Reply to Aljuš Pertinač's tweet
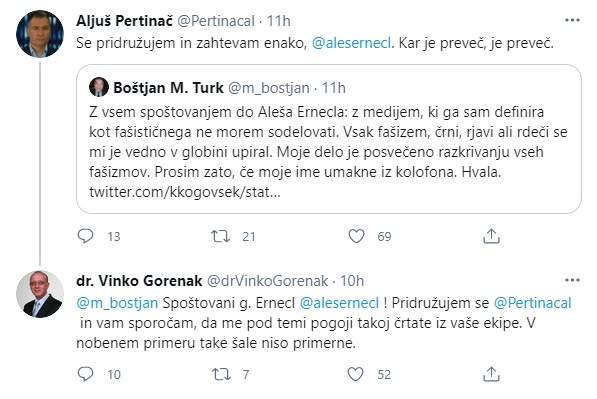This screenshot has width=597, height=399. click(85, 236)
